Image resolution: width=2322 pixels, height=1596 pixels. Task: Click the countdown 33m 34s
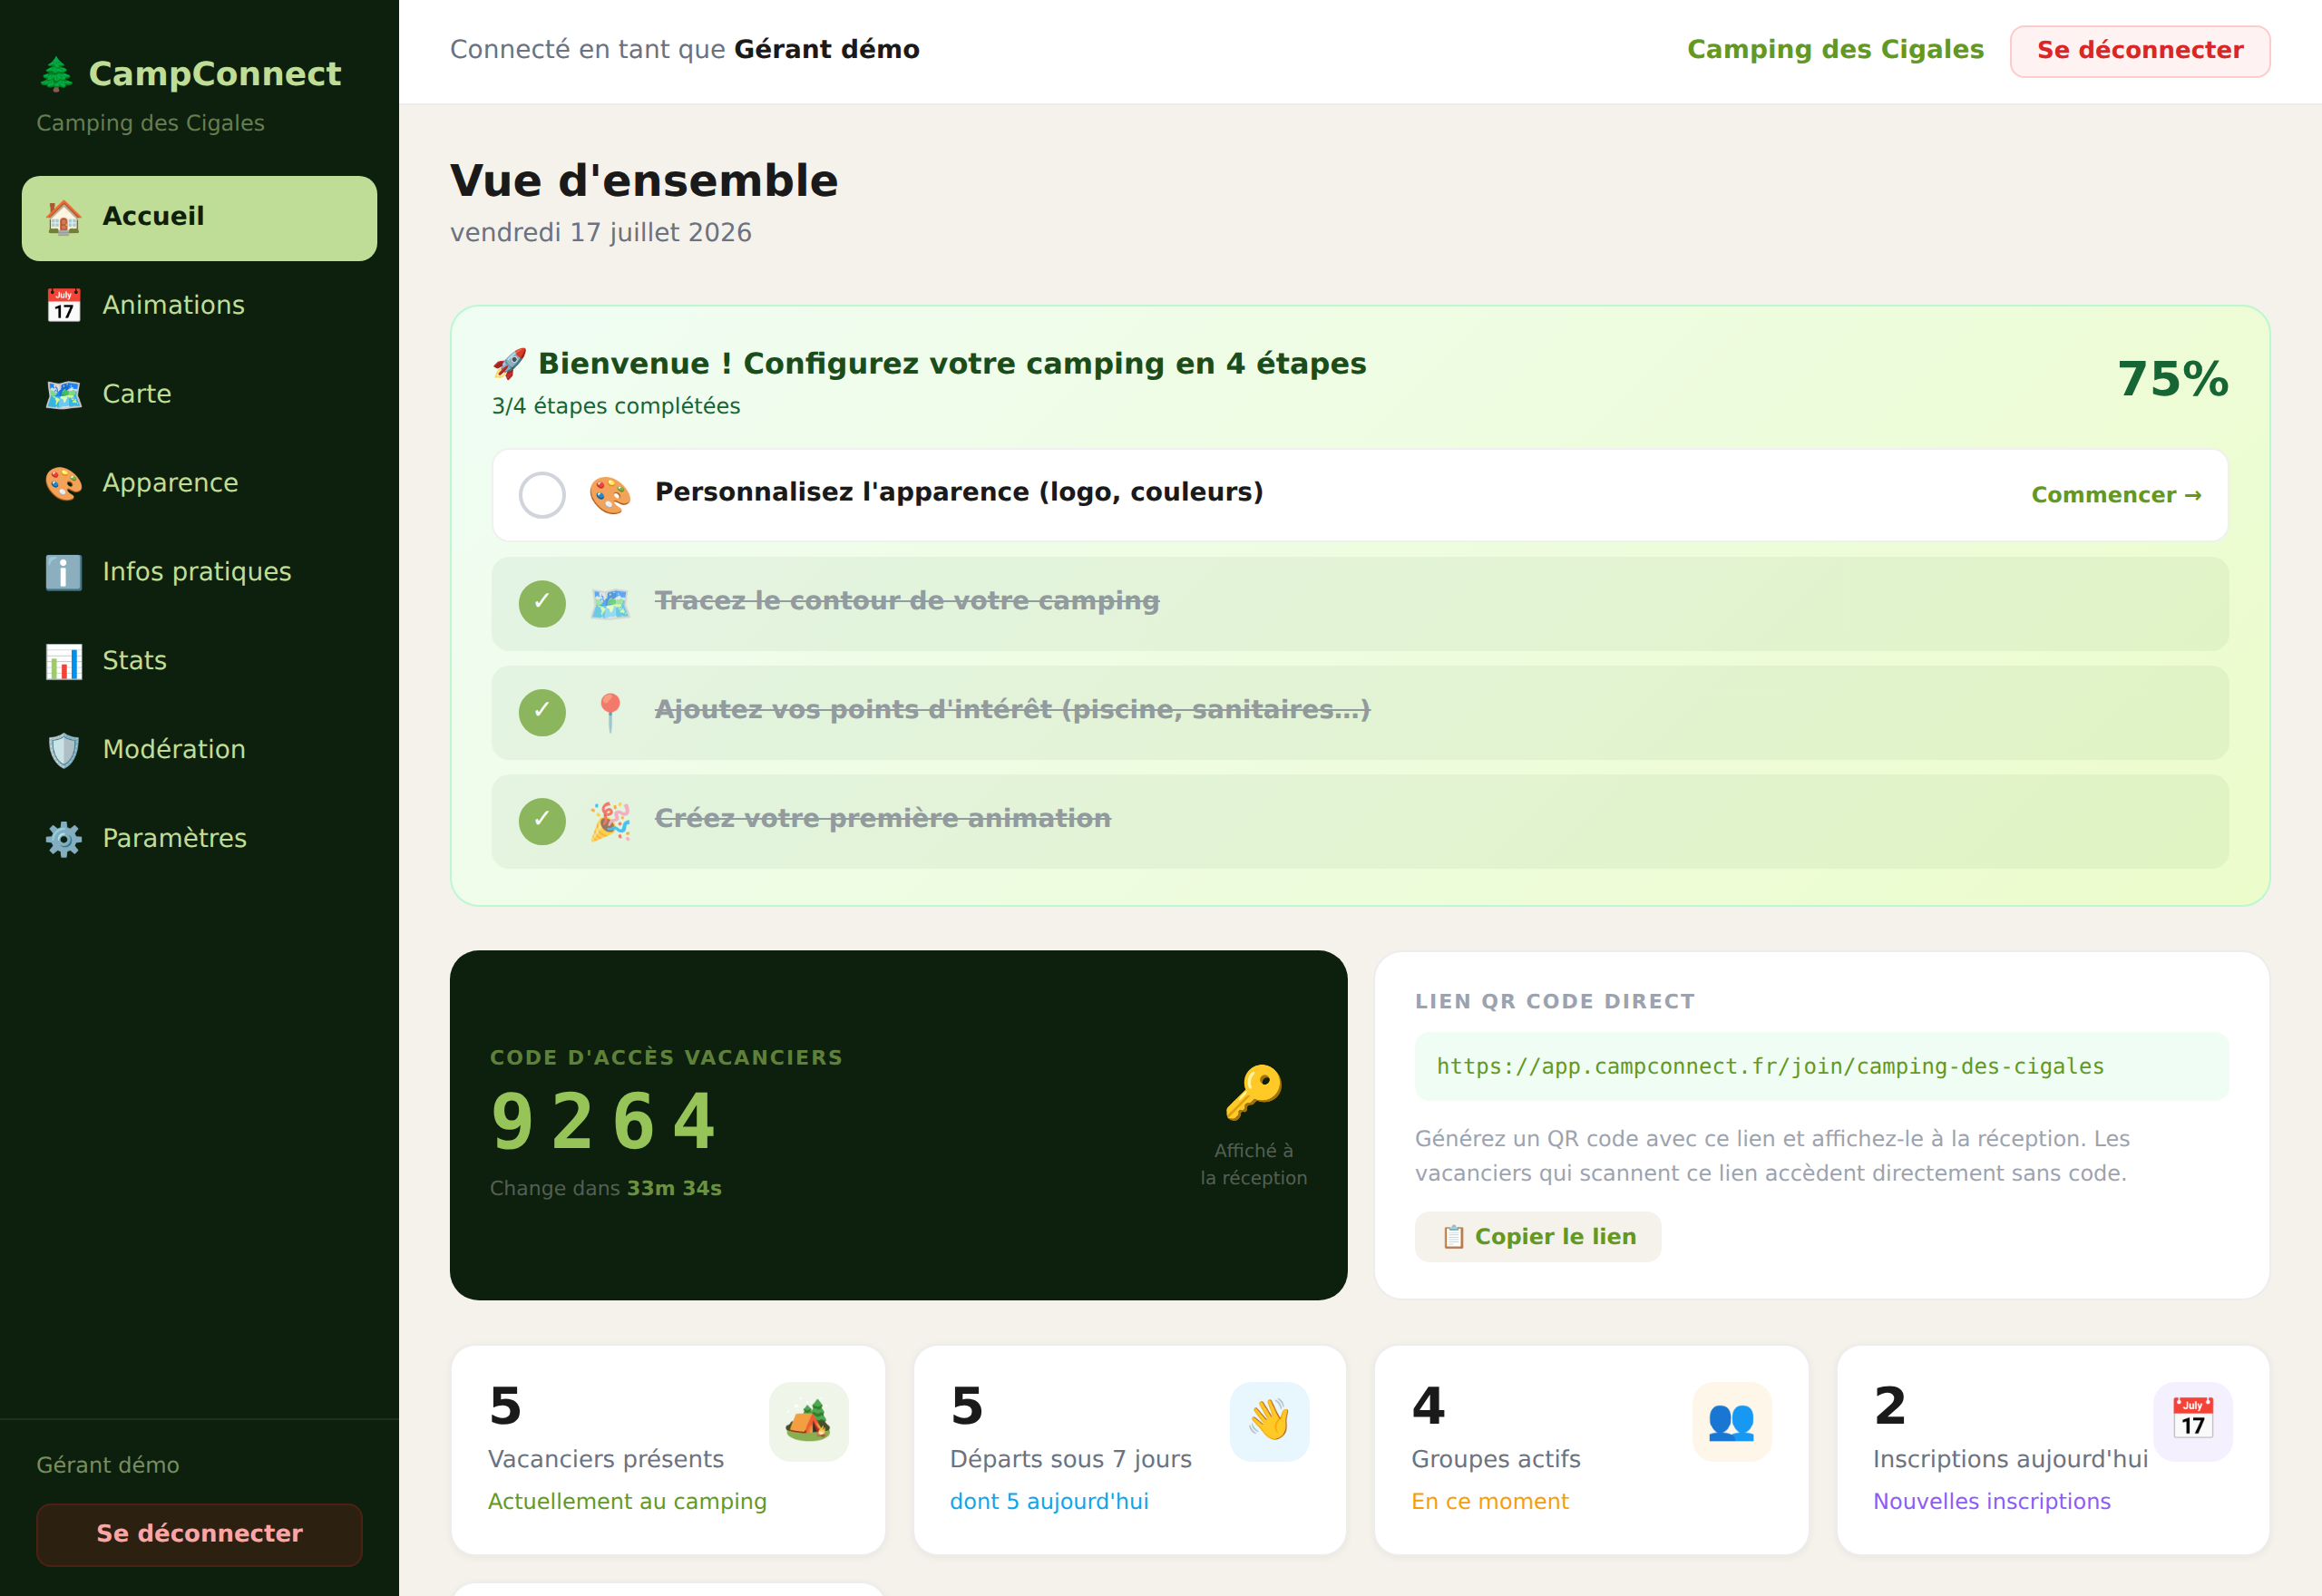(x=674, y=1189)
